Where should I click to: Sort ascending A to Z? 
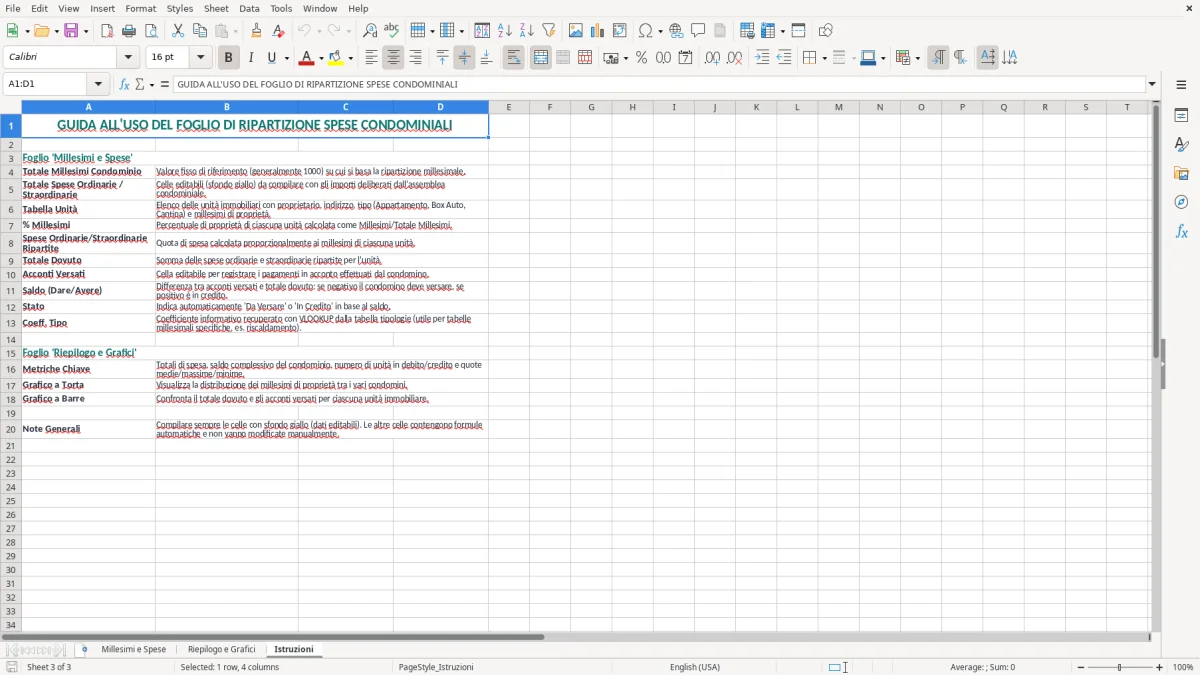[505, 31]
